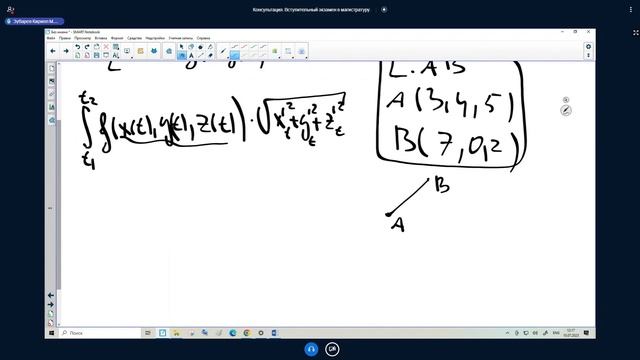Go to previous page with toolbar back arrow
Screen dimensions: 640x360
(53, 51)
